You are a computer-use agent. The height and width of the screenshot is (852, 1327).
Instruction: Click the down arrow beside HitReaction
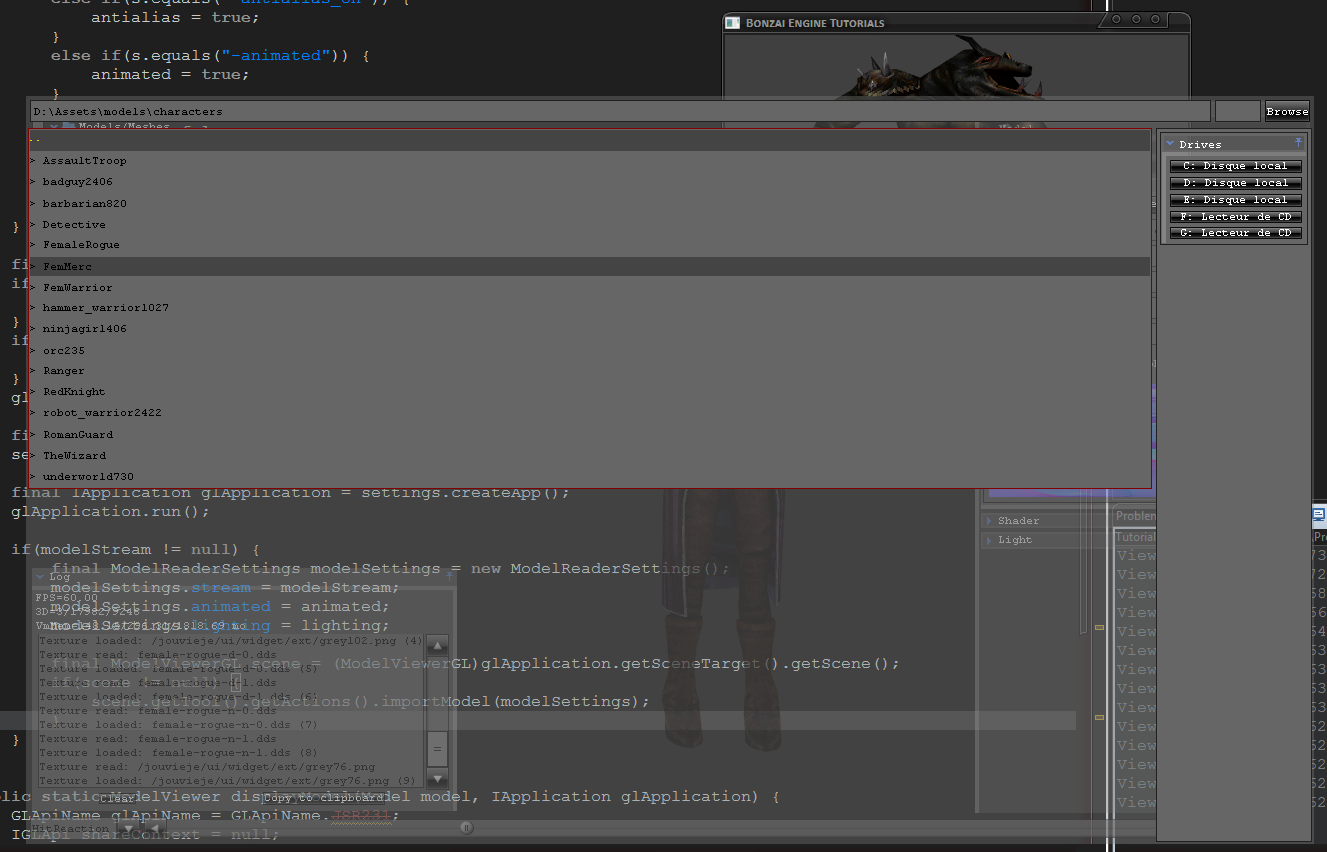click(127, 828)
